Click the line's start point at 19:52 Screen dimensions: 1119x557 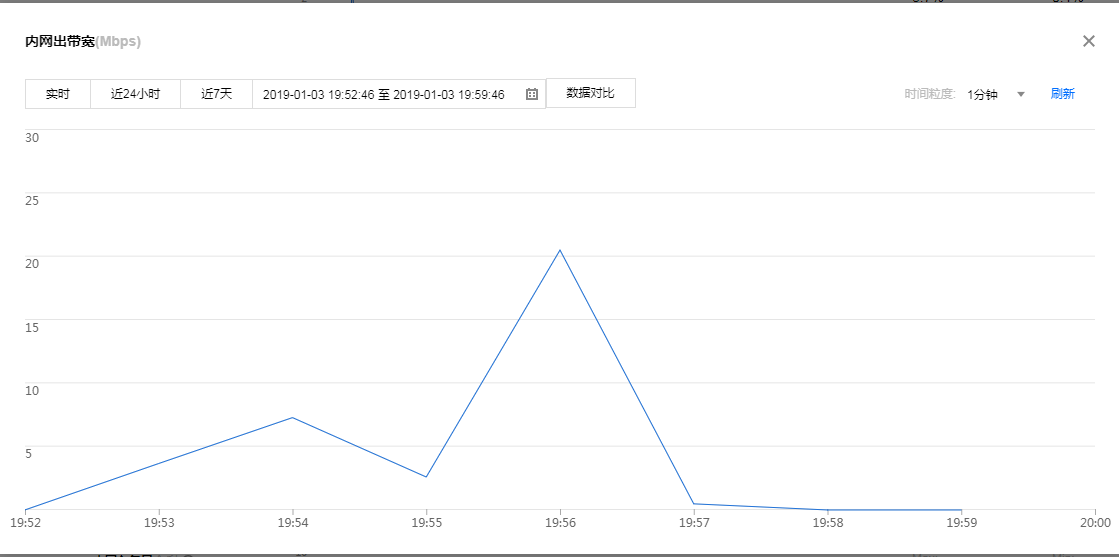(x=25, y=510)
